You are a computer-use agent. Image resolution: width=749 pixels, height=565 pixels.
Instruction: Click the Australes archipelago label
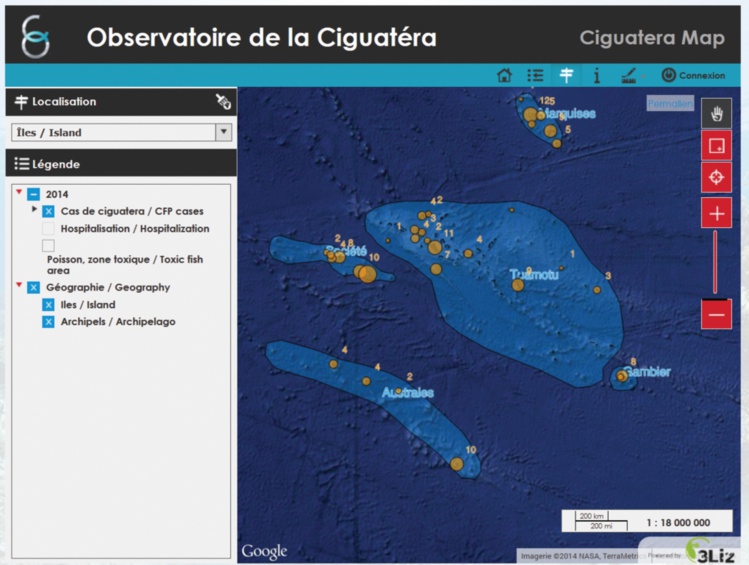click(x=408, y=393)
